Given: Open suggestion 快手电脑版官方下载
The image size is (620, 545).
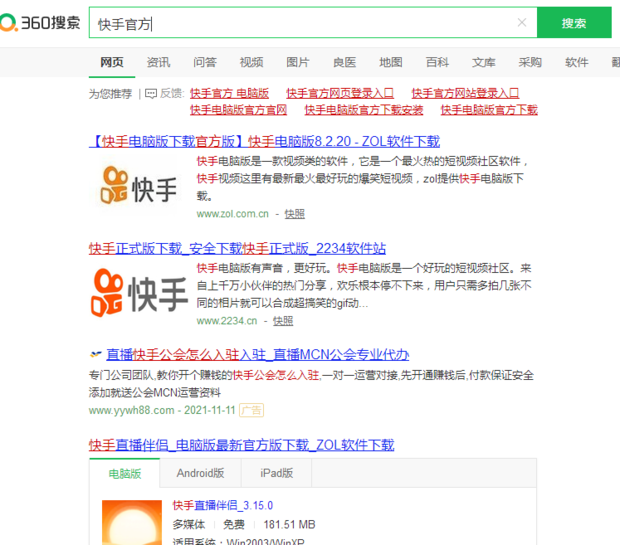Looking at the screenshot, I should tap(489, 110).
